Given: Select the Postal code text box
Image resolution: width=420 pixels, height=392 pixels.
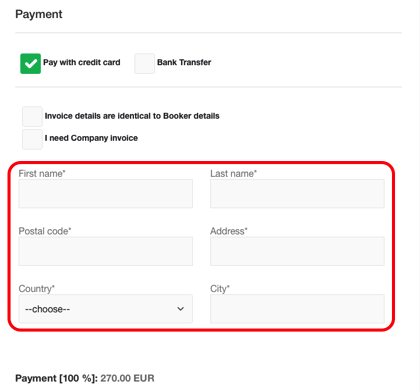Looking at the screenshot, I should (106, 251).
